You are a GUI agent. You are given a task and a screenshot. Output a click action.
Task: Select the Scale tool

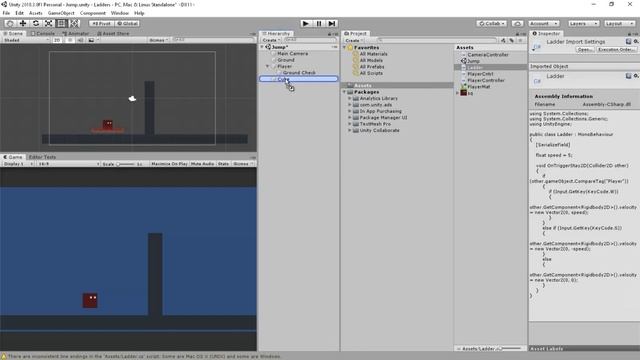coord(48,24)
